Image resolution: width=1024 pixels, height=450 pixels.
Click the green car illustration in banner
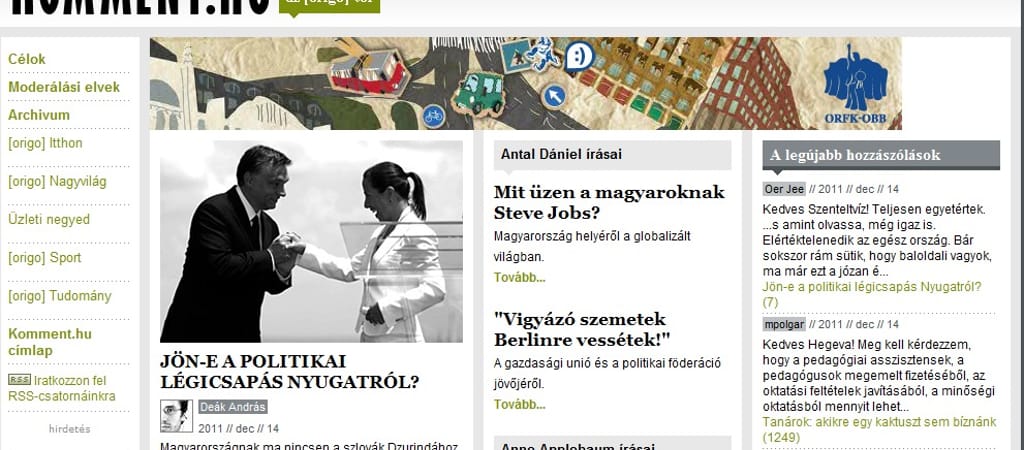tap(481, 93)
